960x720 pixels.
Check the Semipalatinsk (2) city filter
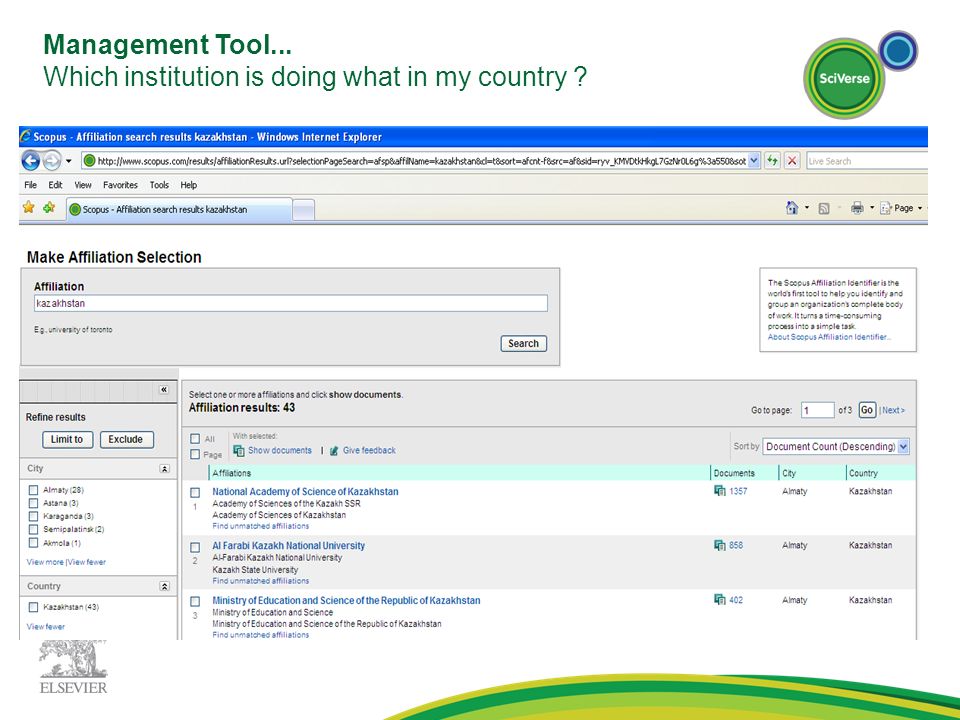coord(34,529)
